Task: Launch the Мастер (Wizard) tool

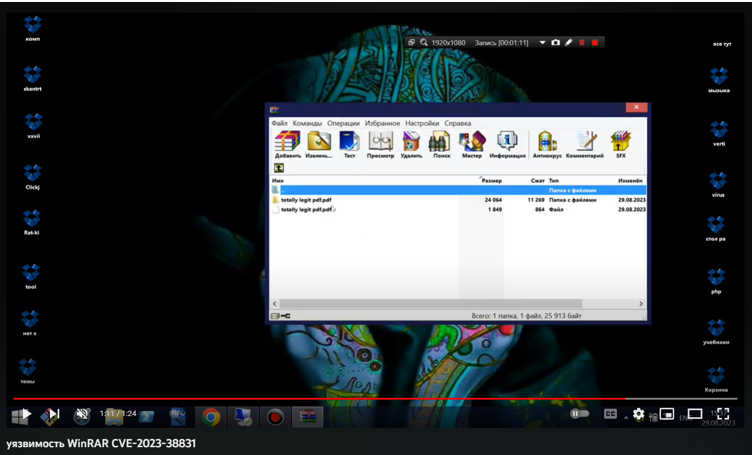Action: click(472, 144)
